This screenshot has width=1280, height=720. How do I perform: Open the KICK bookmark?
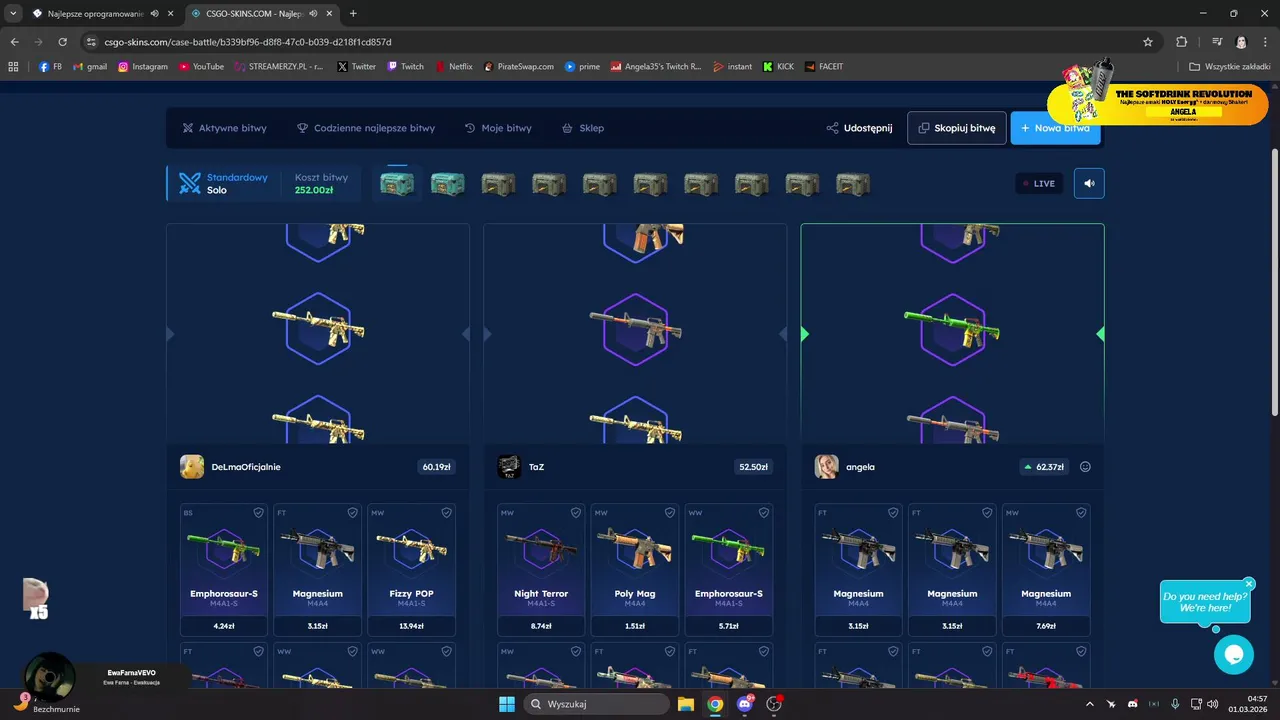point(778,66)
